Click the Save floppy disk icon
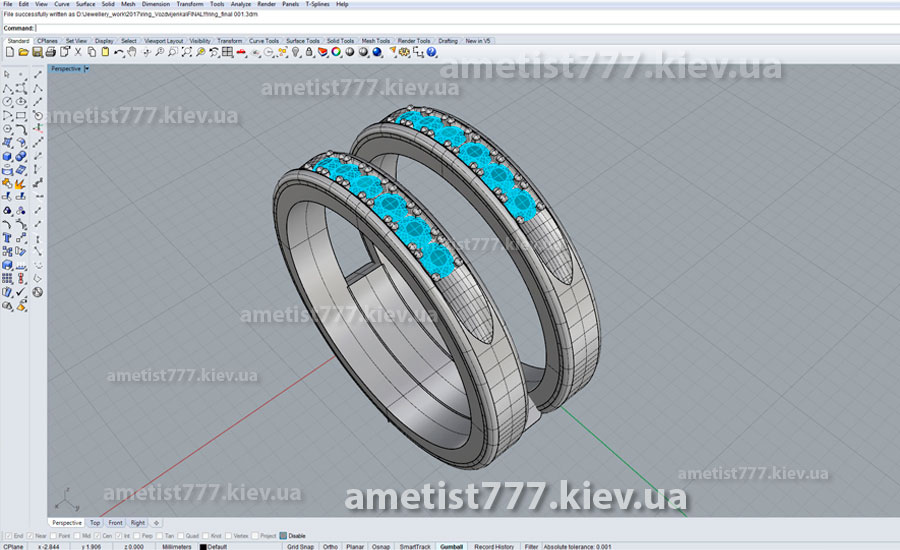 (x=37, y=52)
